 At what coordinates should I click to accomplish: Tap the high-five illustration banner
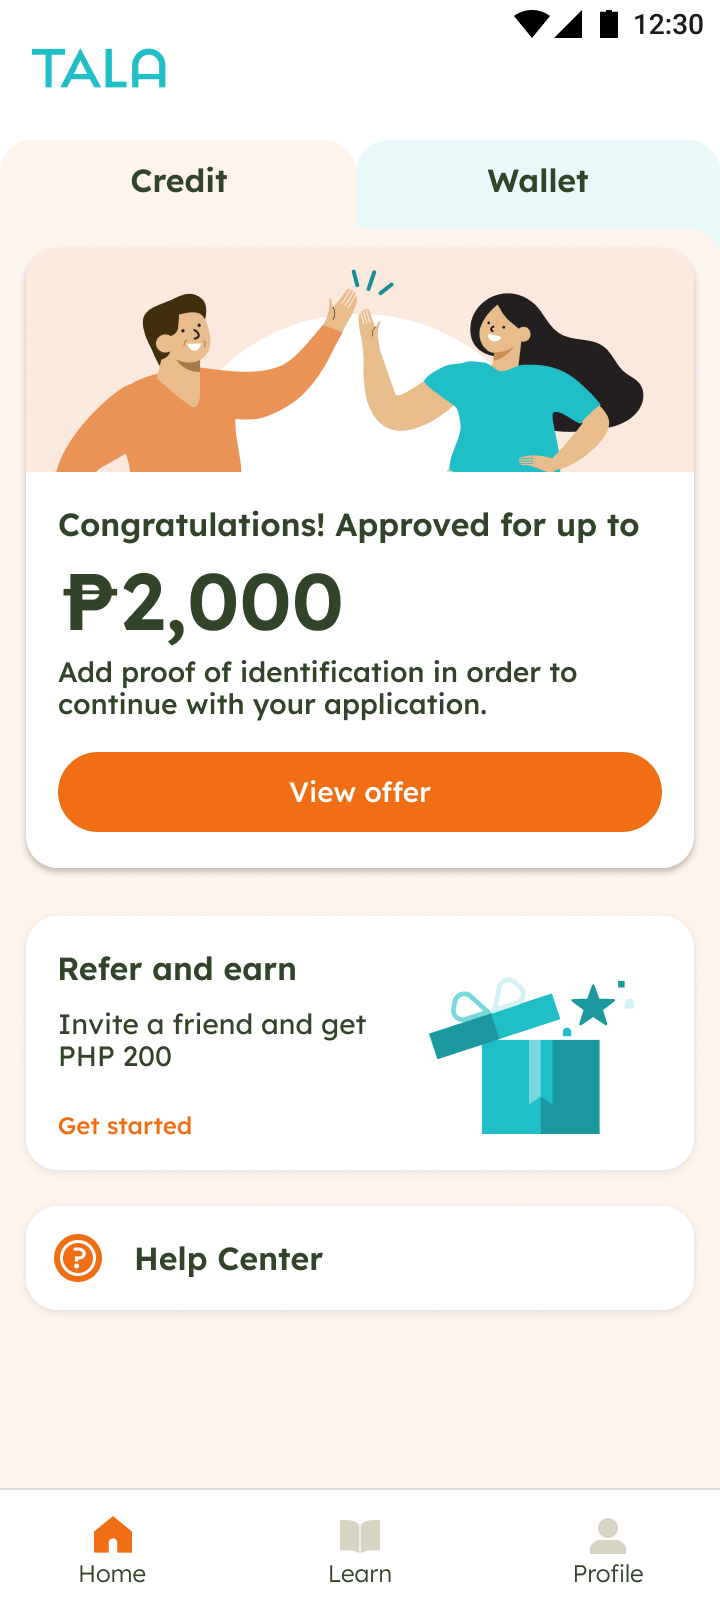click(360, 360)
